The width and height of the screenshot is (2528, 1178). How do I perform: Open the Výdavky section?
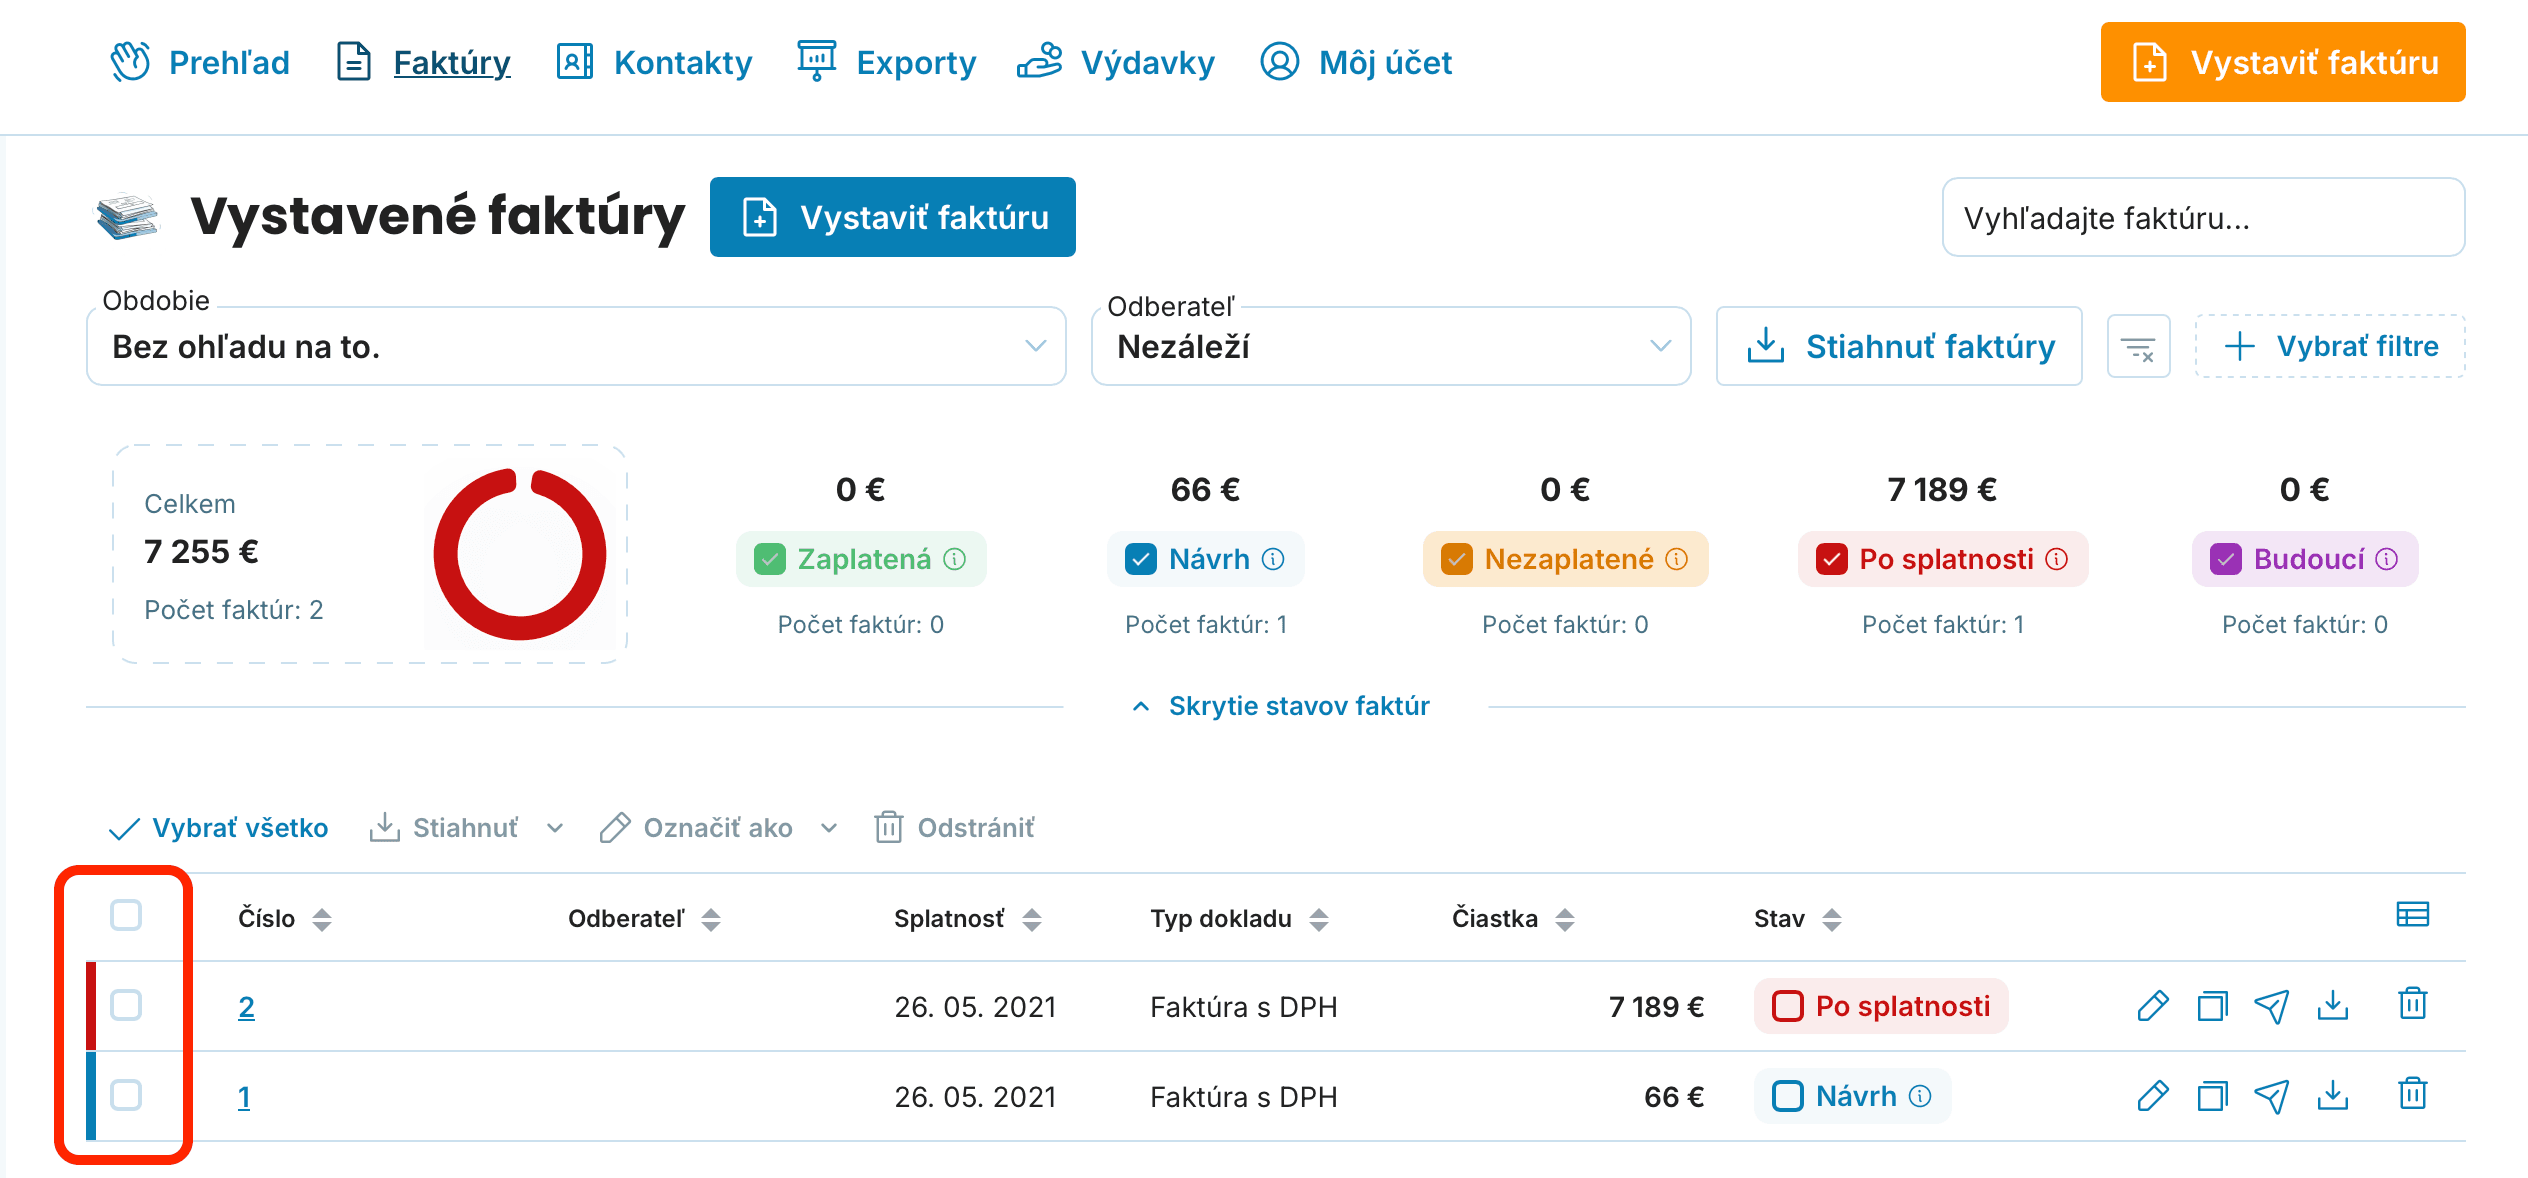pos(1116,62)
